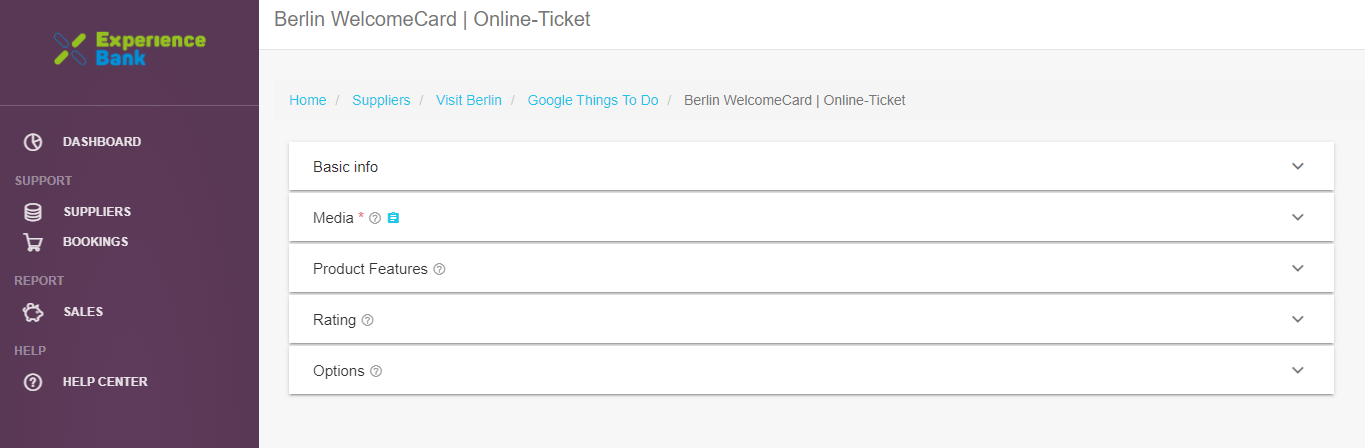Click the help icon beside Product Features

(439, 270)
